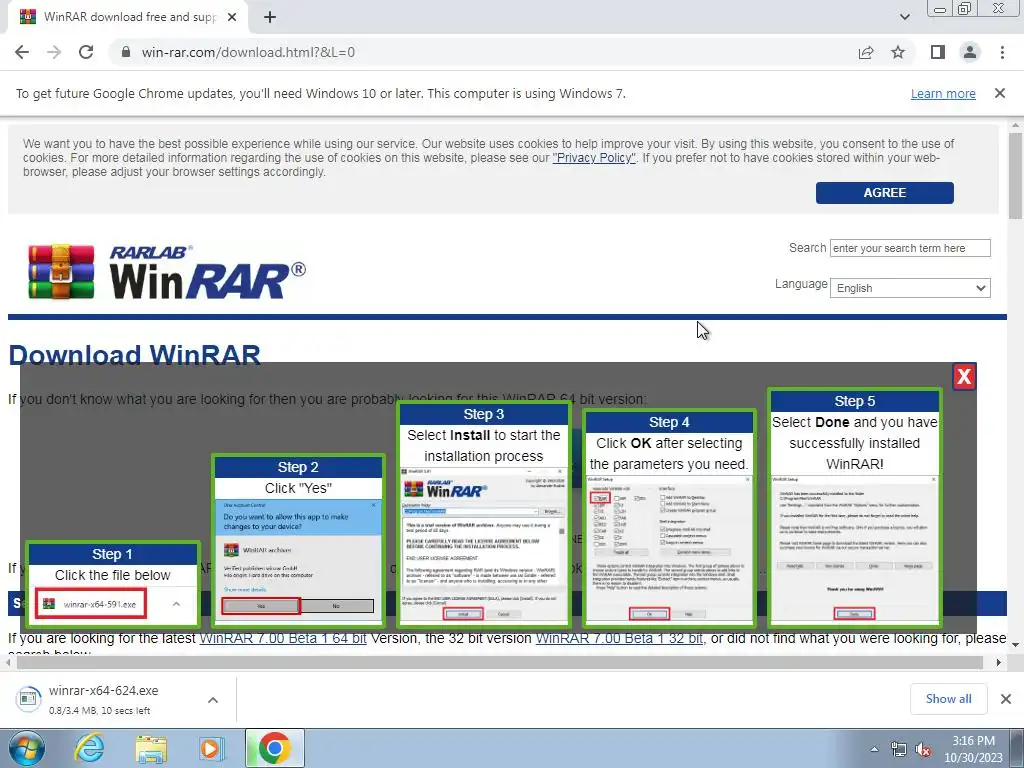Open WinRAR 7.00 Beta 1 64 bit link
This screenshot has width=1024, height=768.
(283, 638)
